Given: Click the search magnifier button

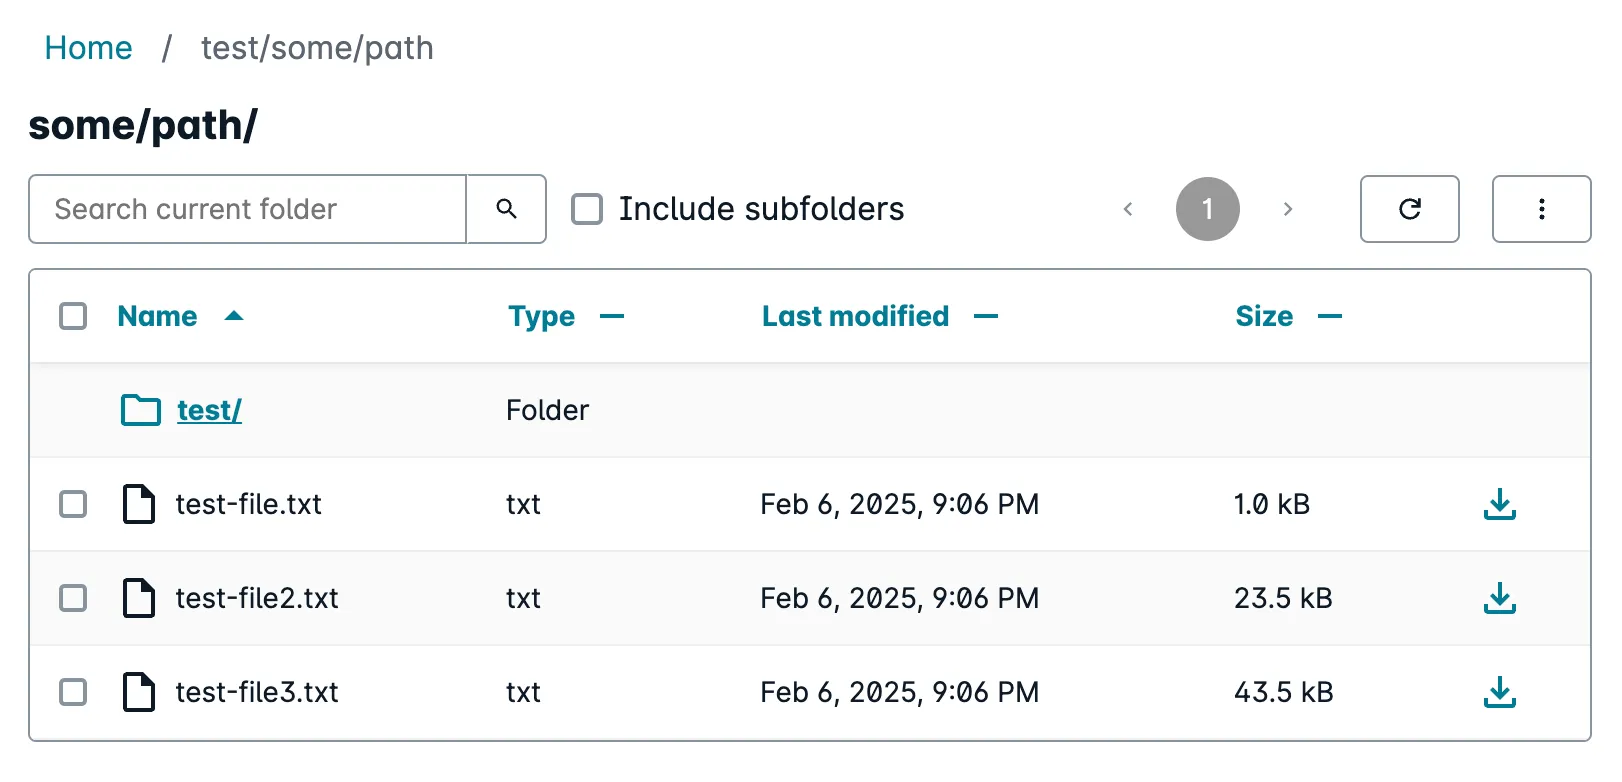Looking at the screenshot, I should coord(506,209).
